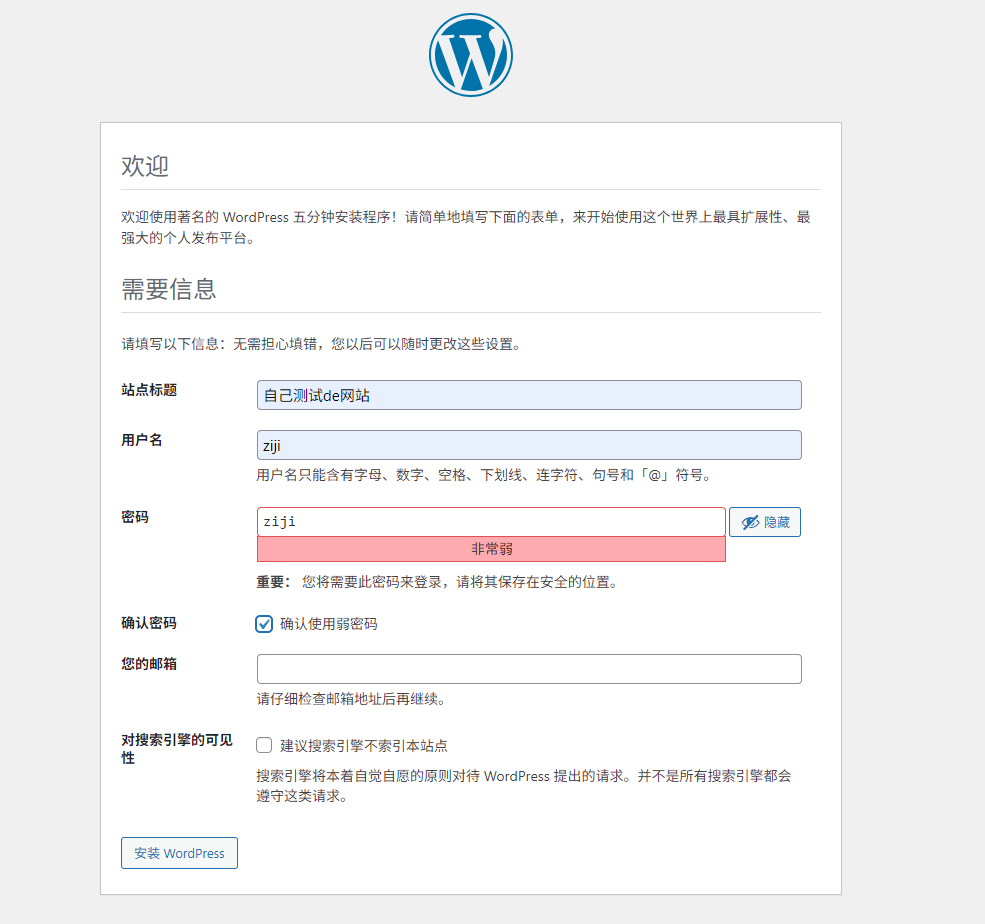Screen dimensions: 985x924
Task: Focus the 用户名 input field
Action: click(x=529, y=445)
